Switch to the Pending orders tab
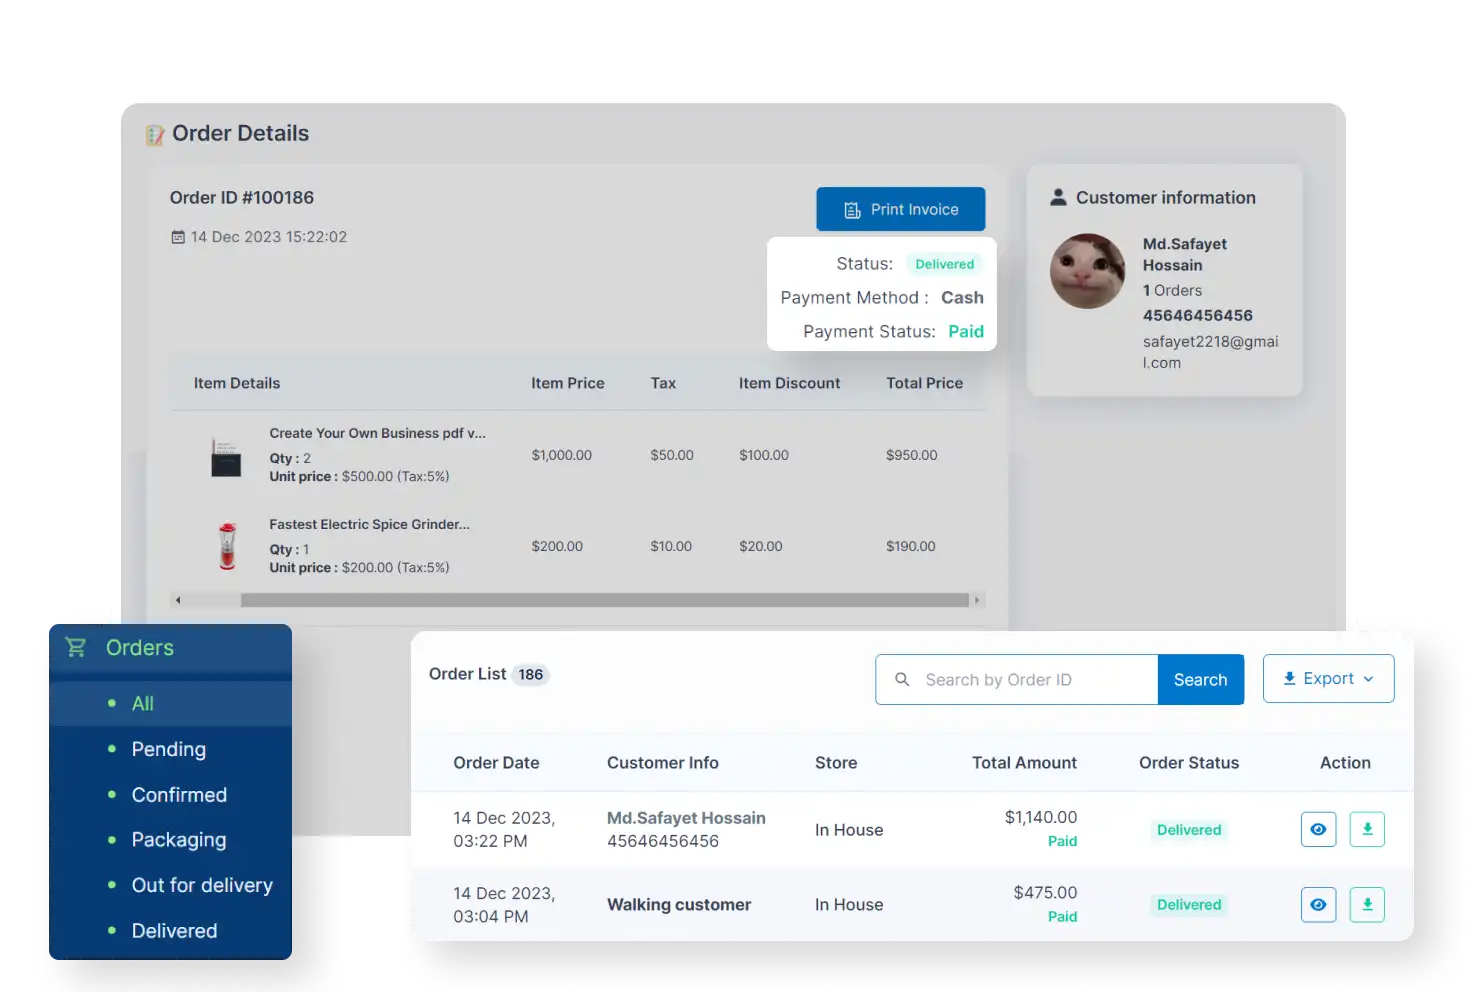 168,749
